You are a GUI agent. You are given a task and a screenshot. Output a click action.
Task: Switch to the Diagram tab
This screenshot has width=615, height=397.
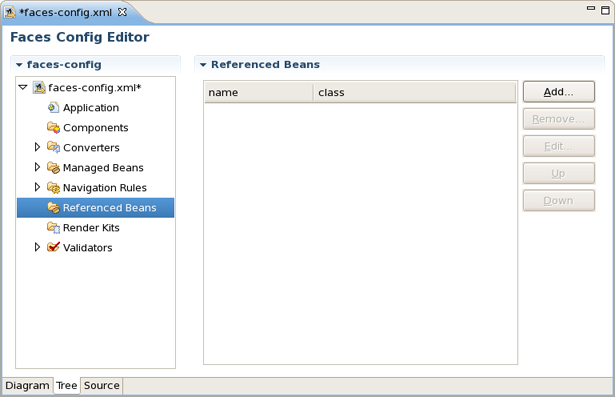(27, 386)
